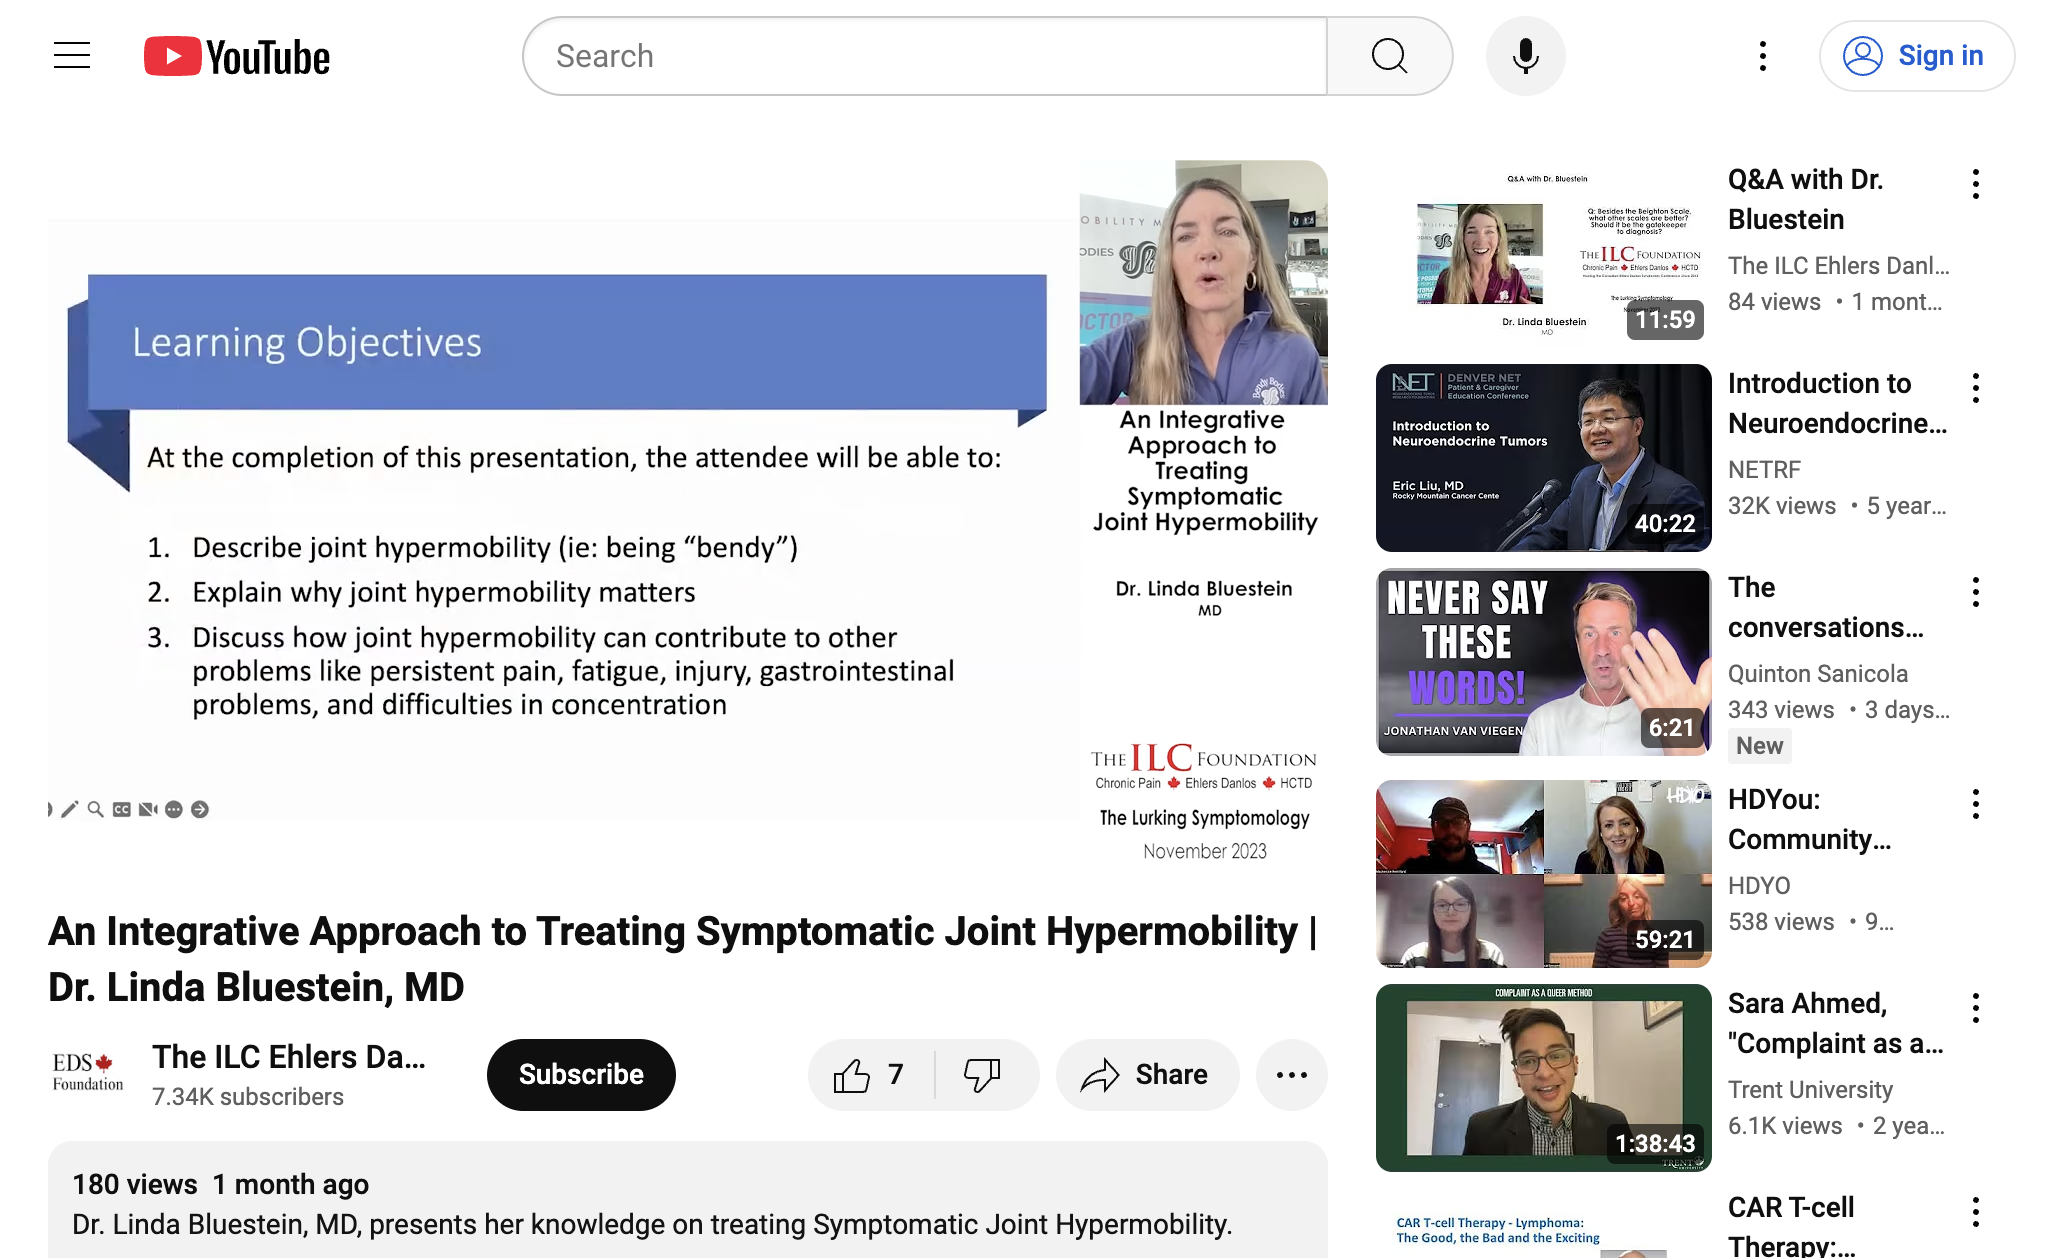This screenshot has height=1258, width=2048.
Task: Open Q&A with Dr. Bluestein title
Action: tap(1806, 199)
